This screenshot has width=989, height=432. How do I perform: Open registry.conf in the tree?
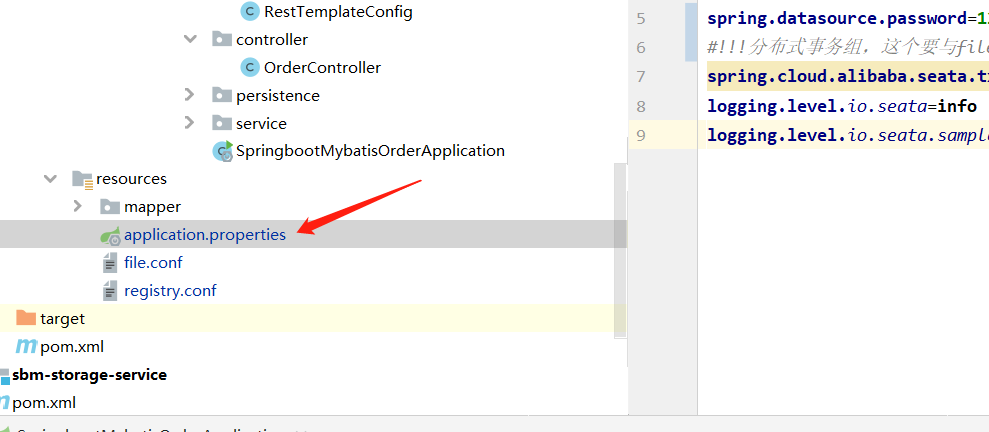tap(170, 290)
